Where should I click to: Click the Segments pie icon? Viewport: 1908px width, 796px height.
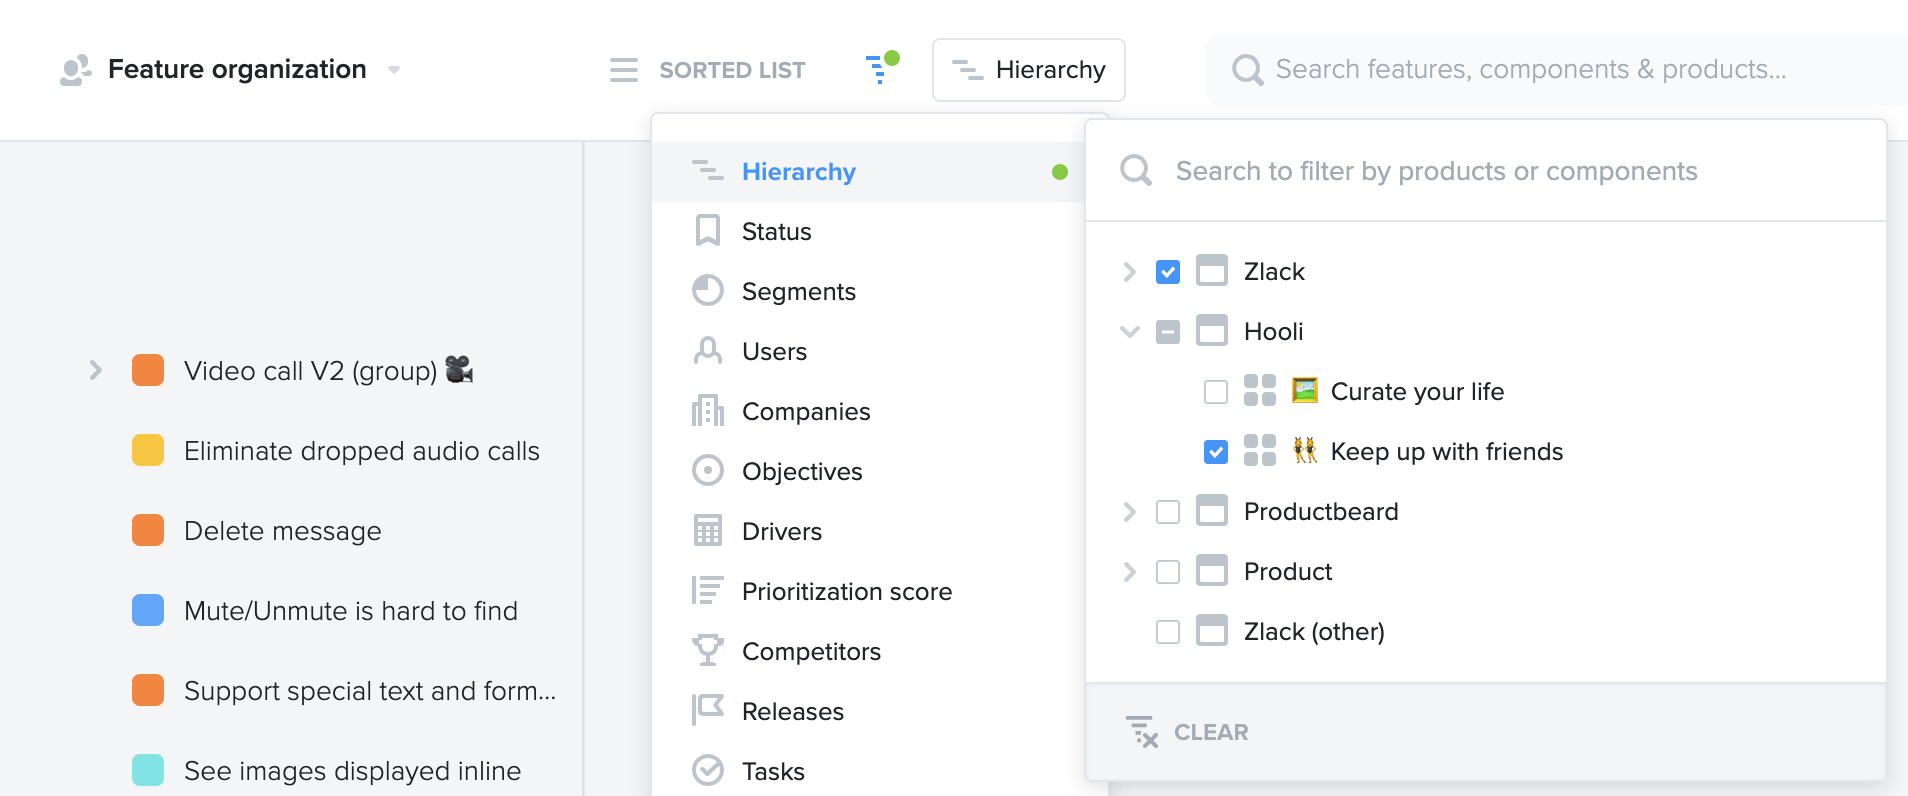pyautogui.click(x=708, y=291)
